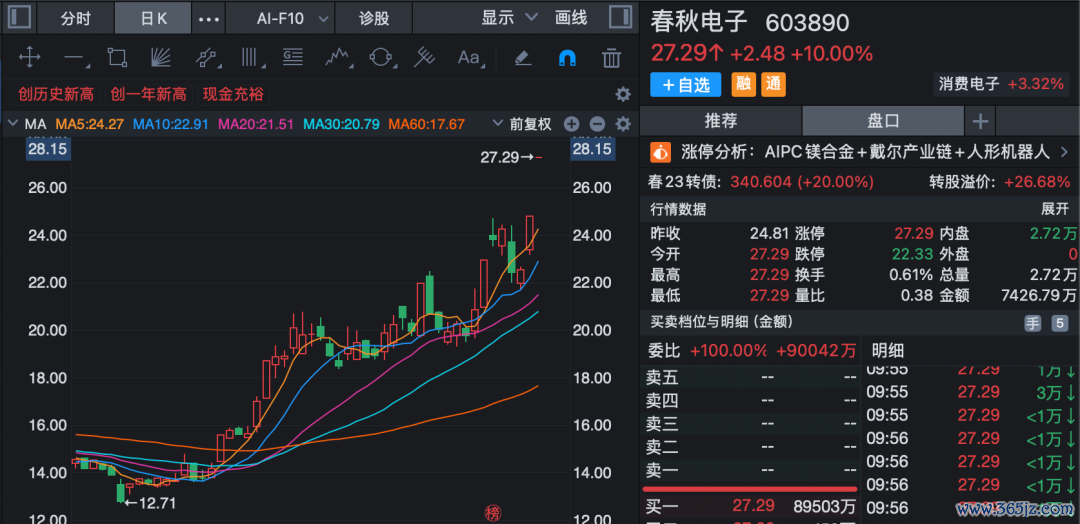1080x524 pixels.
Task: Click the 27.29 price marker on chart
Action: click(512, 158)
